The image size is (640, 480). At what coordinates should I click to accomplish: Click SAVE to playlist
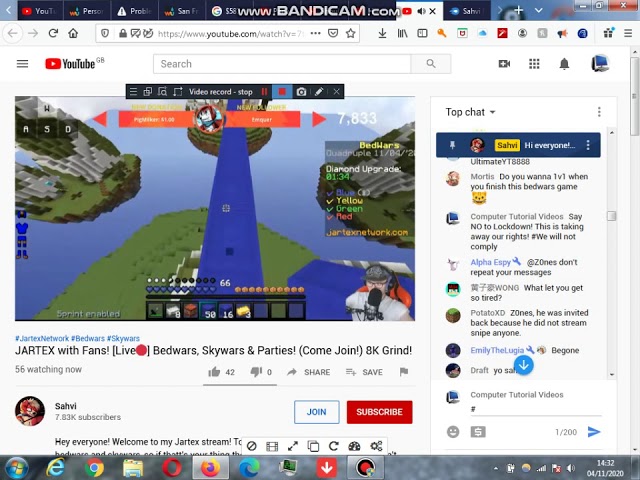(x=364, y=372)
